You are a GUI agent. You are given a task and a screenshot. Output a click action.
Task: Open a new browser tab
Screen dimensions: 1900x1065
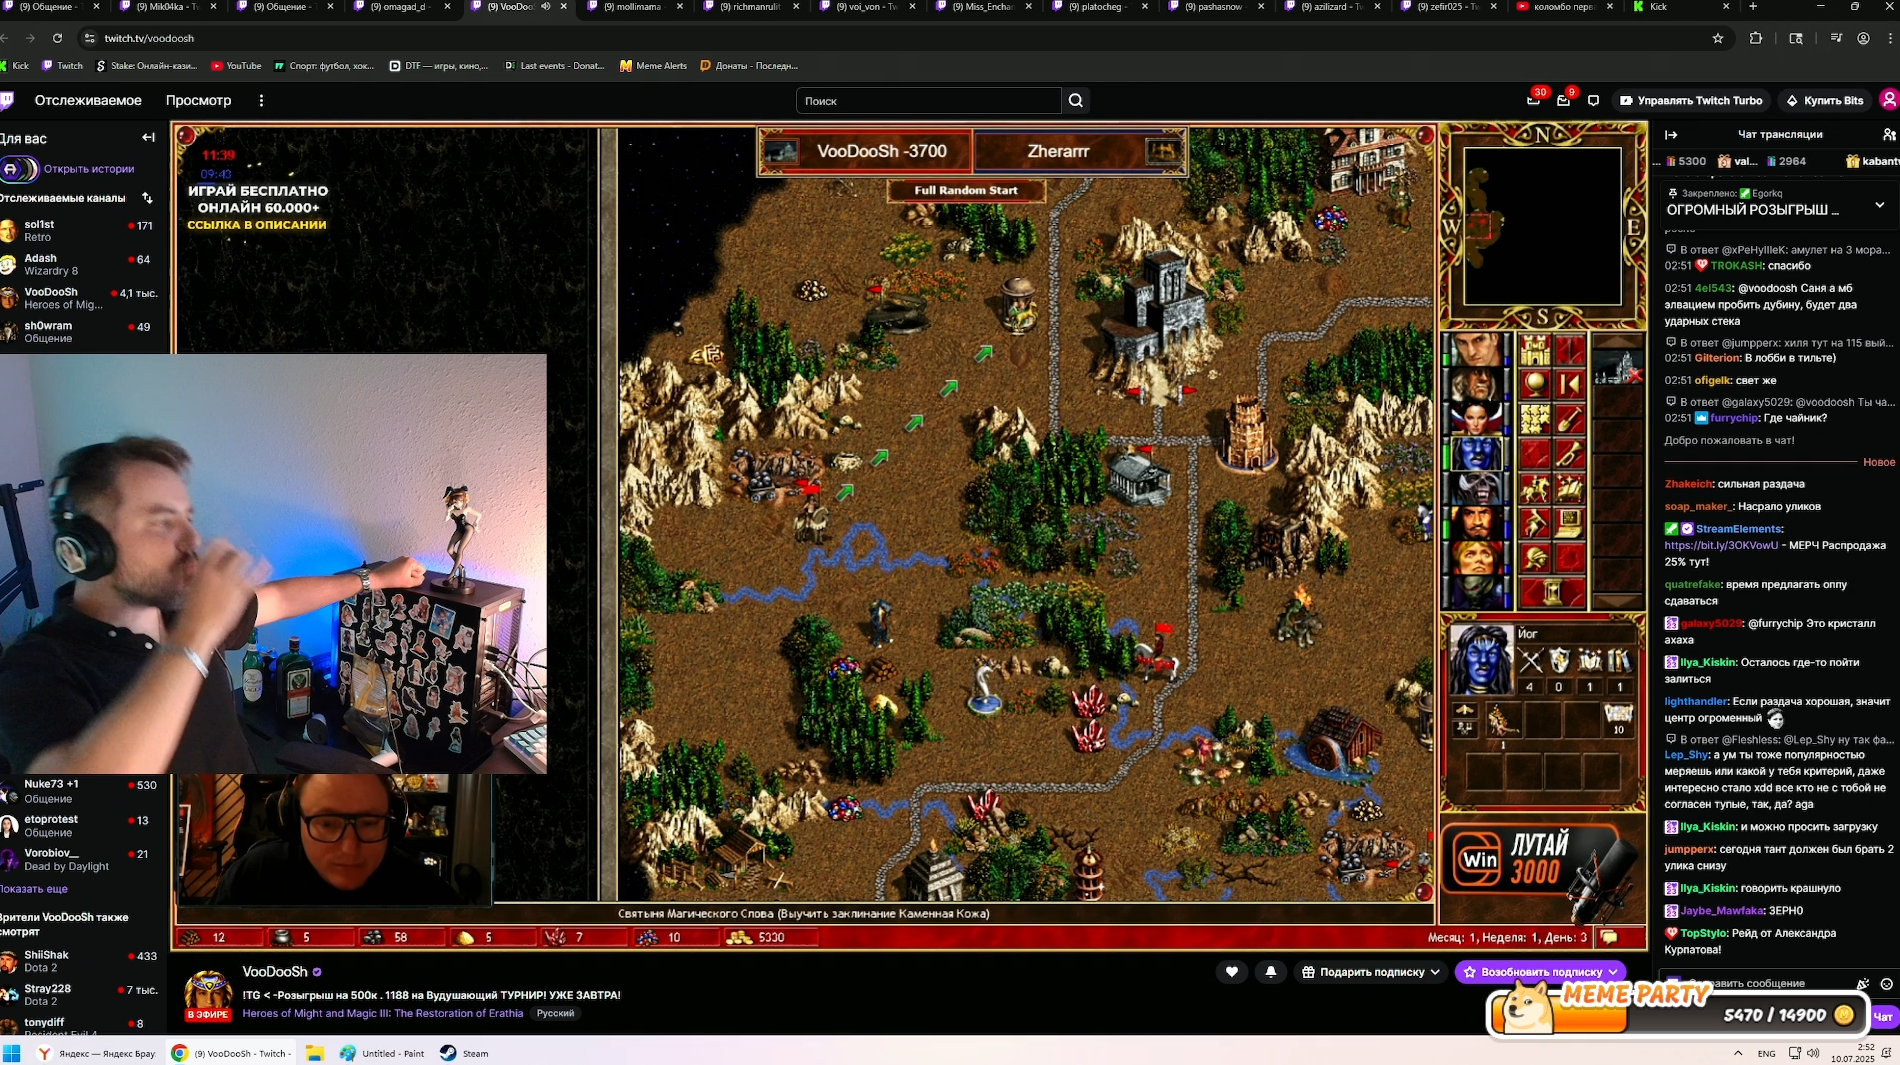click(1752, 7)
